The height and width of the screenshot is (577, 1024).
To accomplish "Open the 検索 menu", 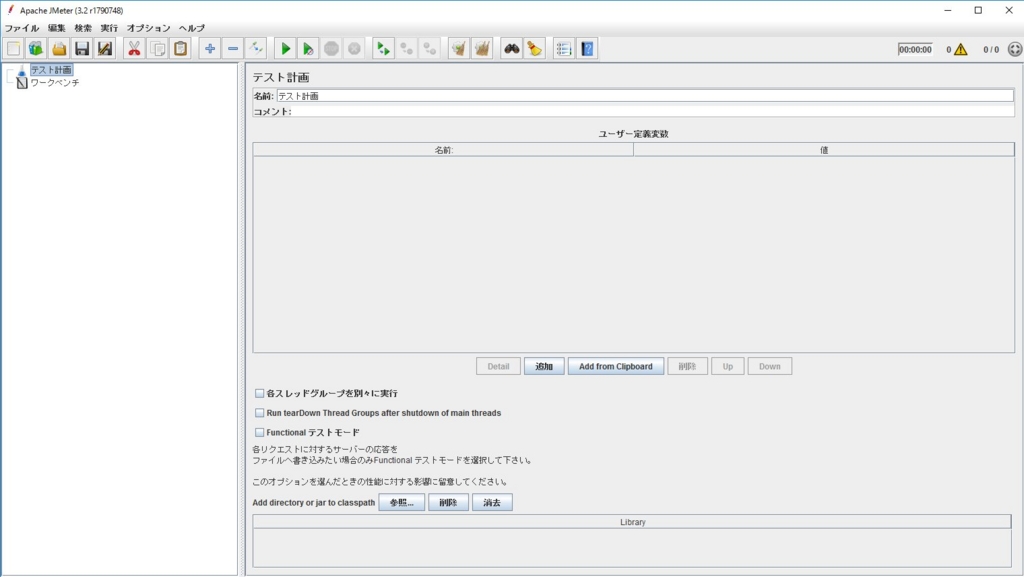I will 83,28.
